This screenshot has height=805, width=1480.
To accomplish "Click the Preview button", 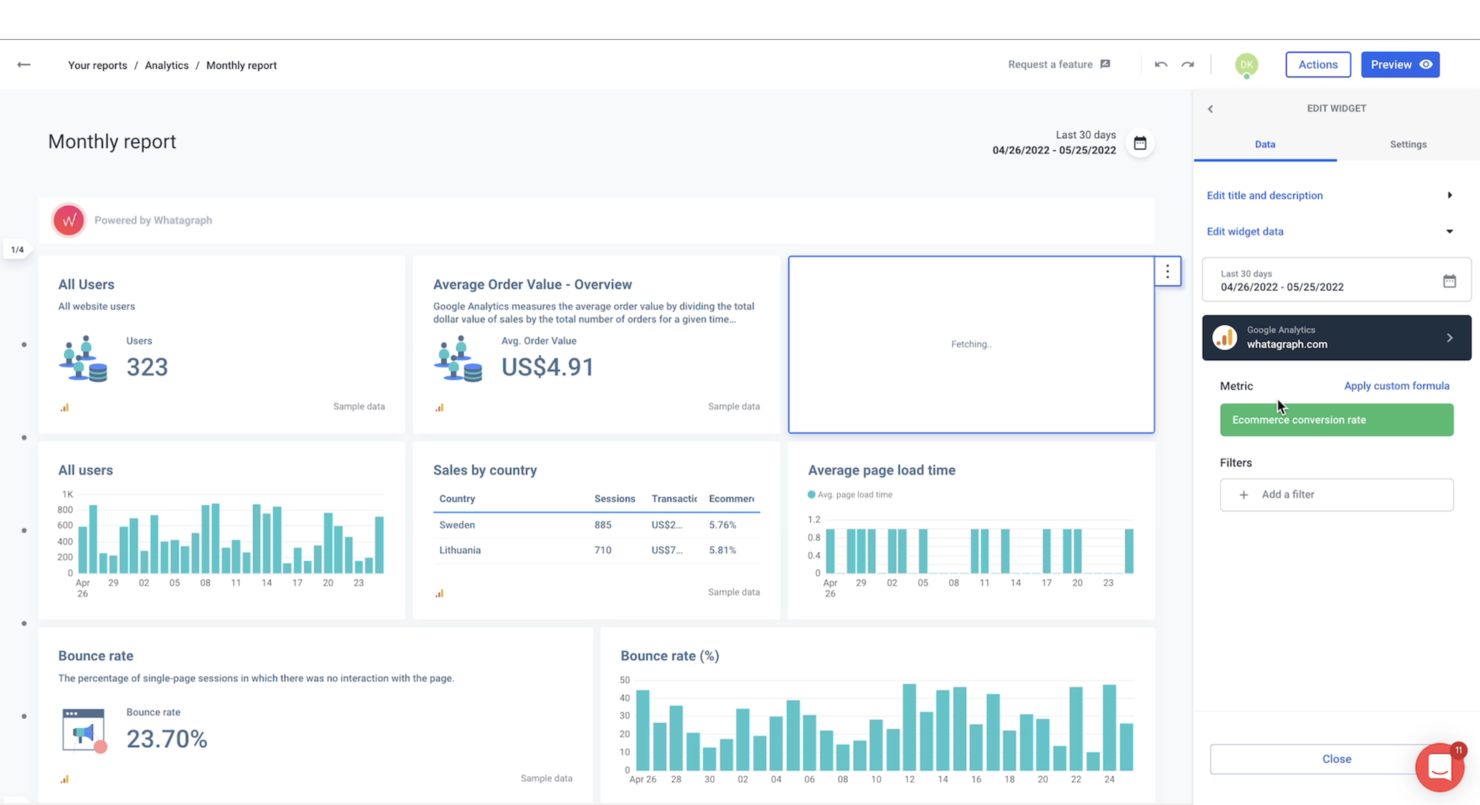I will click(1400, 65).
